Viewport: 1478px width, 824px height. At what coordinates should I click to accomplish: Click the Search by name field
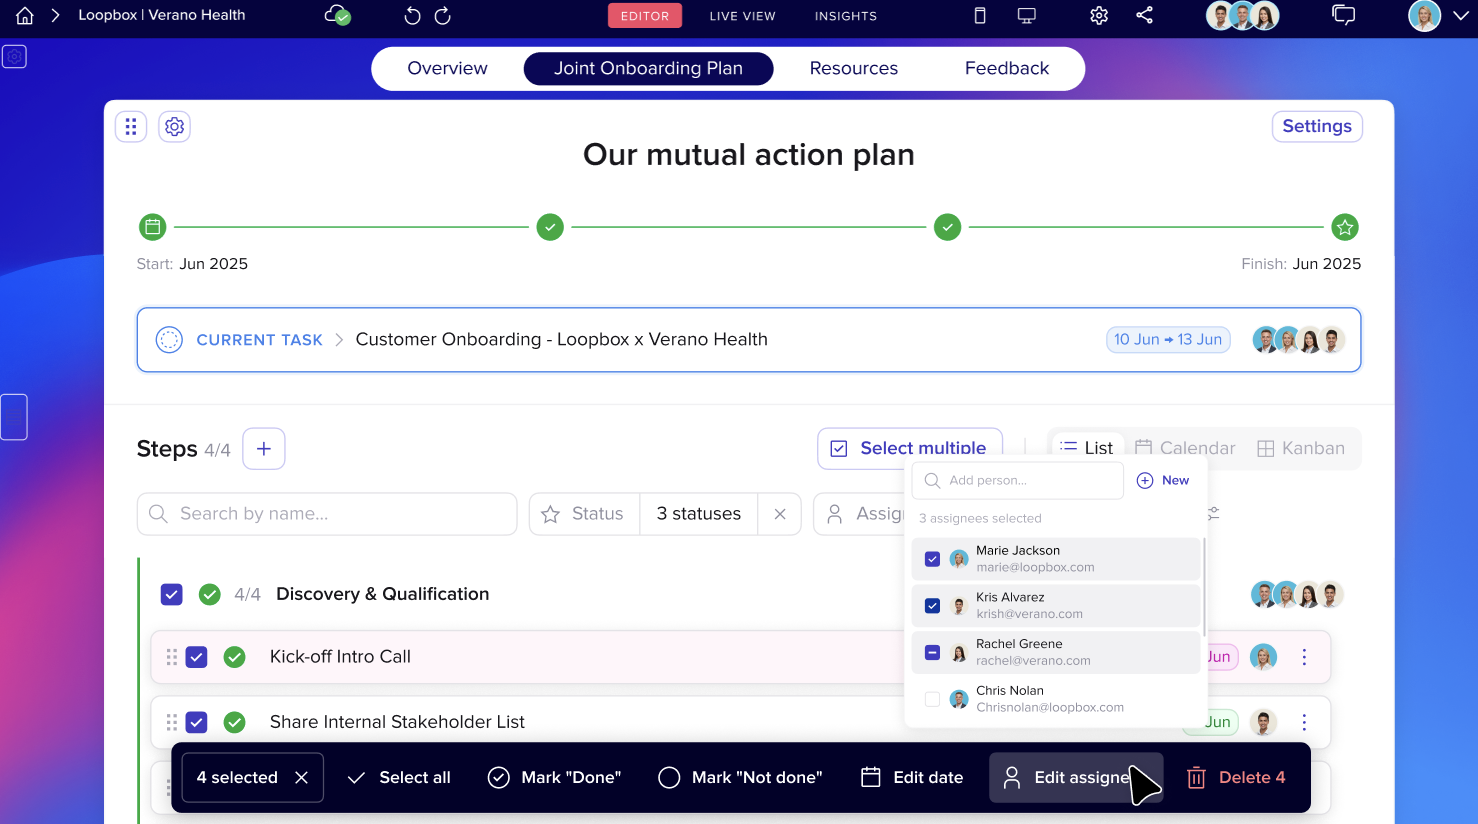click(x=327, y=514)
